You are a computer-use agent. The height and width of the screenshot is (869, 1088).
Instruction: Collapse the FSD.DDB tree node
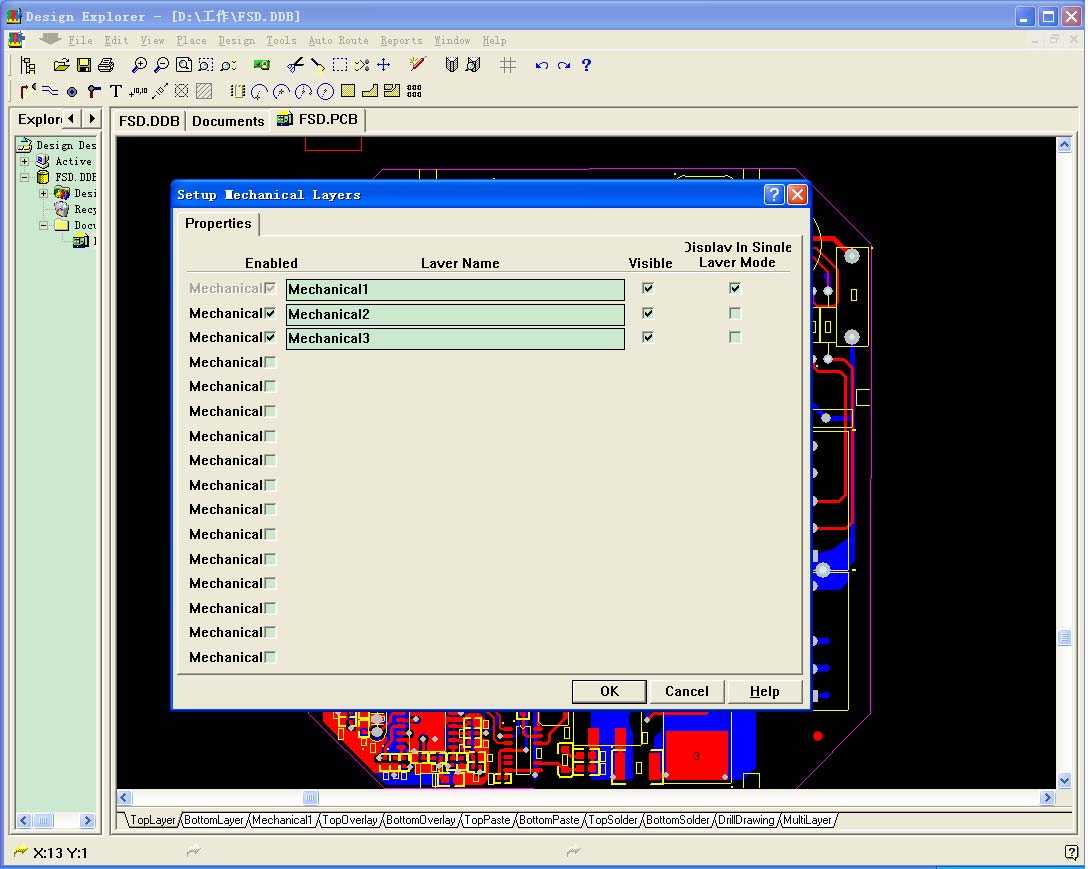(x=24, y=177)
